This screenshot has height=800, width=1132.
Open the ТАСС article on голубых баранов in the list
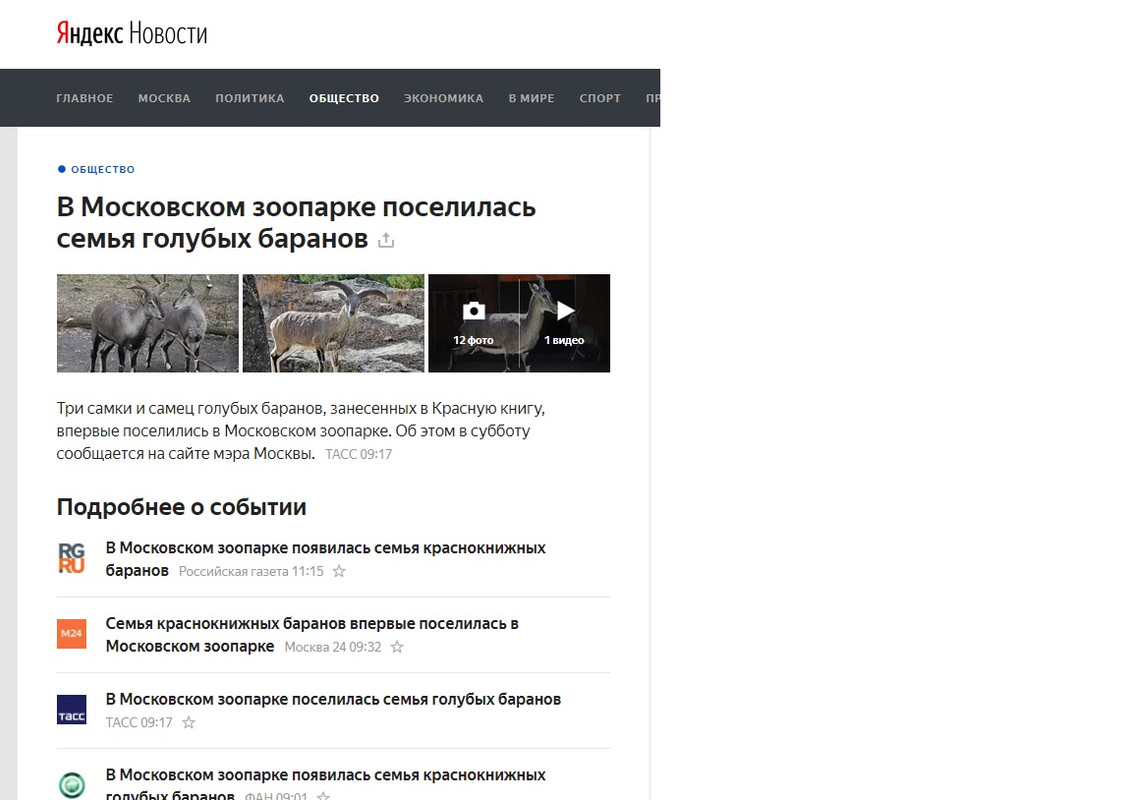click(333, 699)
